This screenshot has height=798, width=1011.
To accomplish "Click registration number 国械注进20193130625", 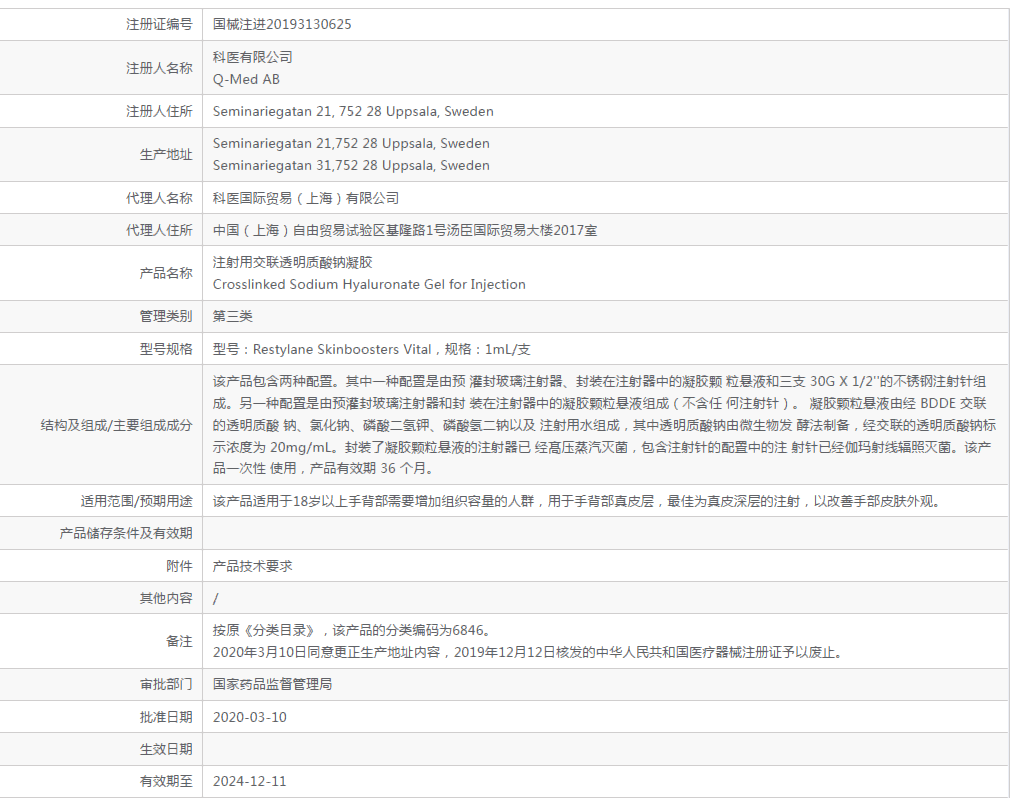I will 282,25.
